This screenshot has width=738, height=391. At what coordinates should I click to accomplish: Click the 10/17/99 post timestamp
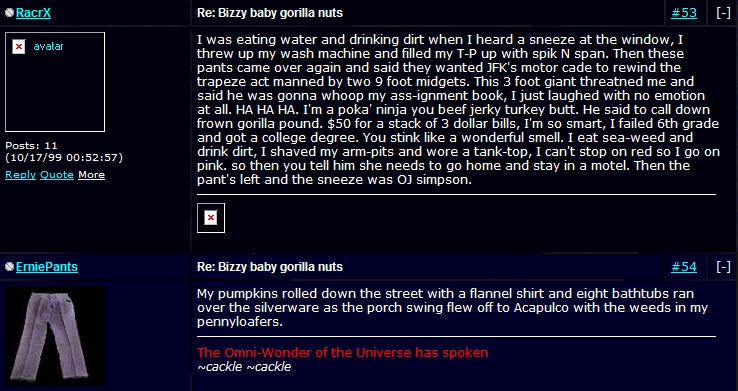pyautogui.click(x=64, y=158)
